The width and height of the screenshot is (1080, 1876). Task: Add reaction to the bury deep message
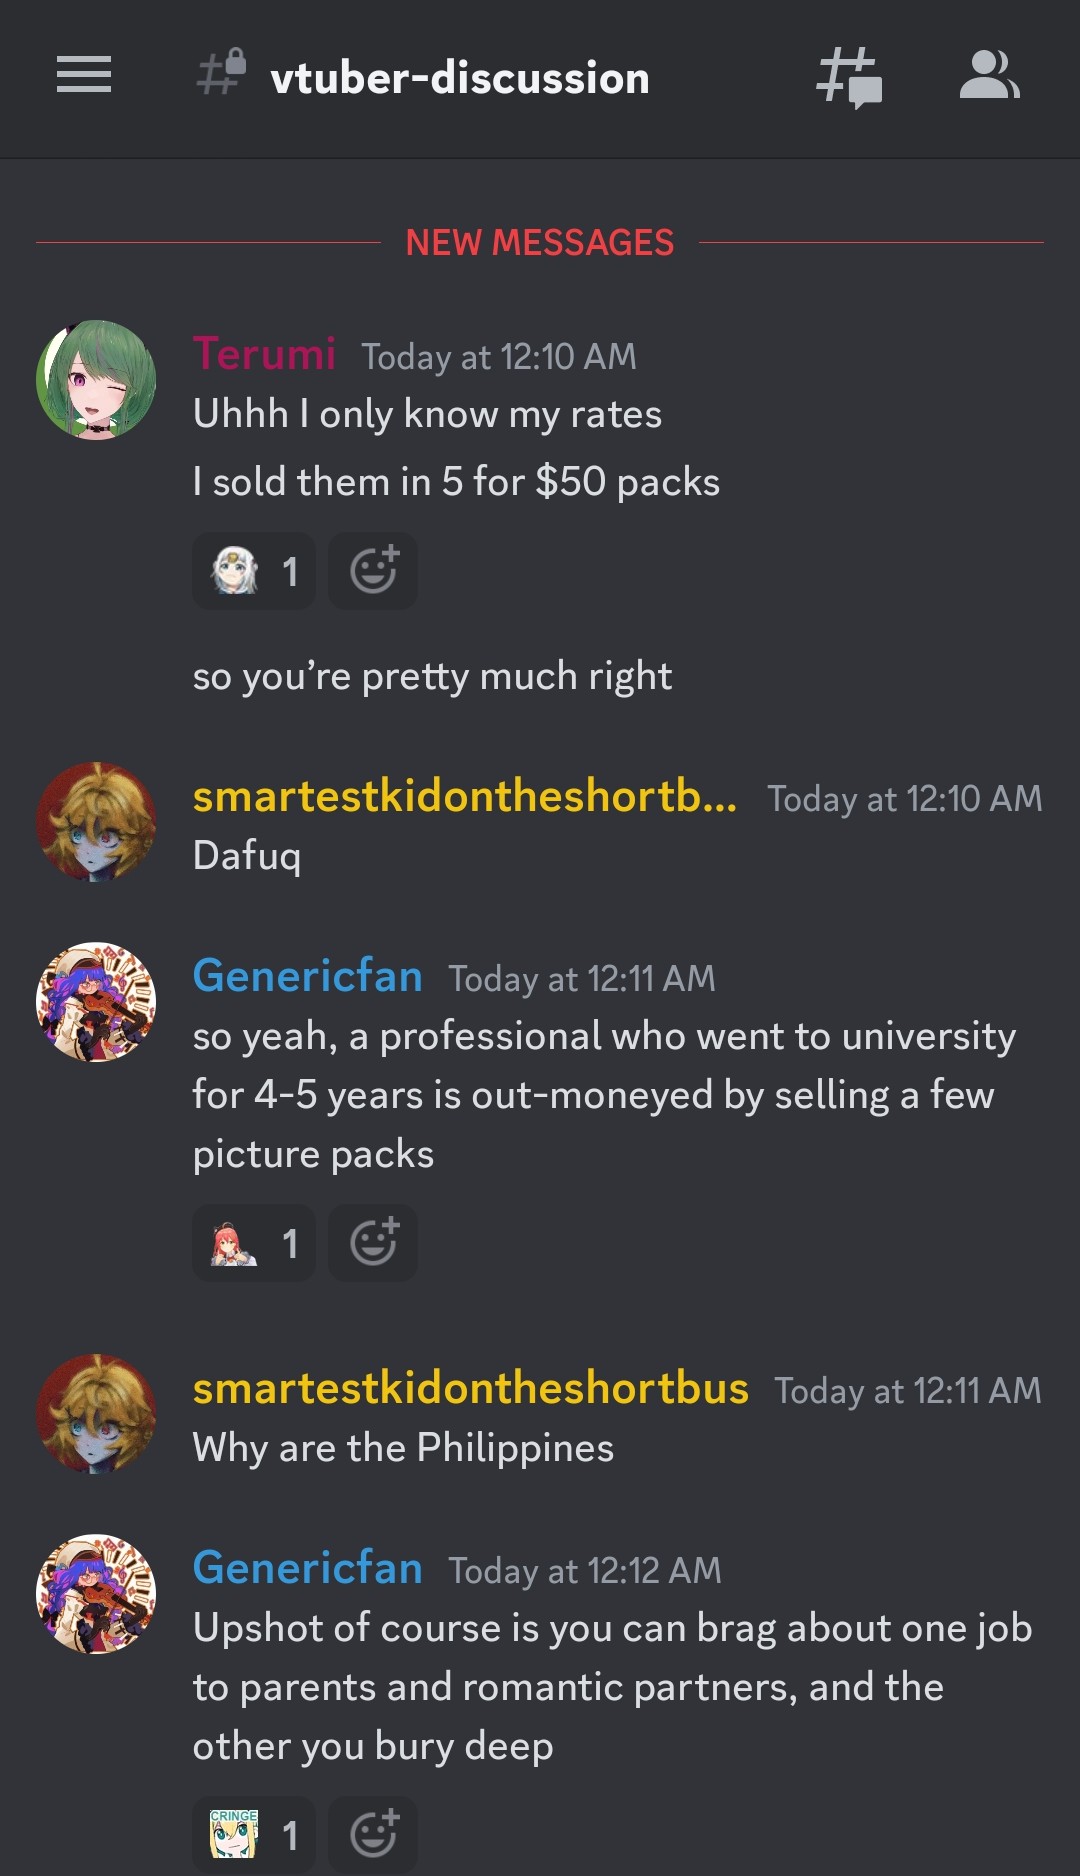pyautogui.click(x=373, y=1835)
